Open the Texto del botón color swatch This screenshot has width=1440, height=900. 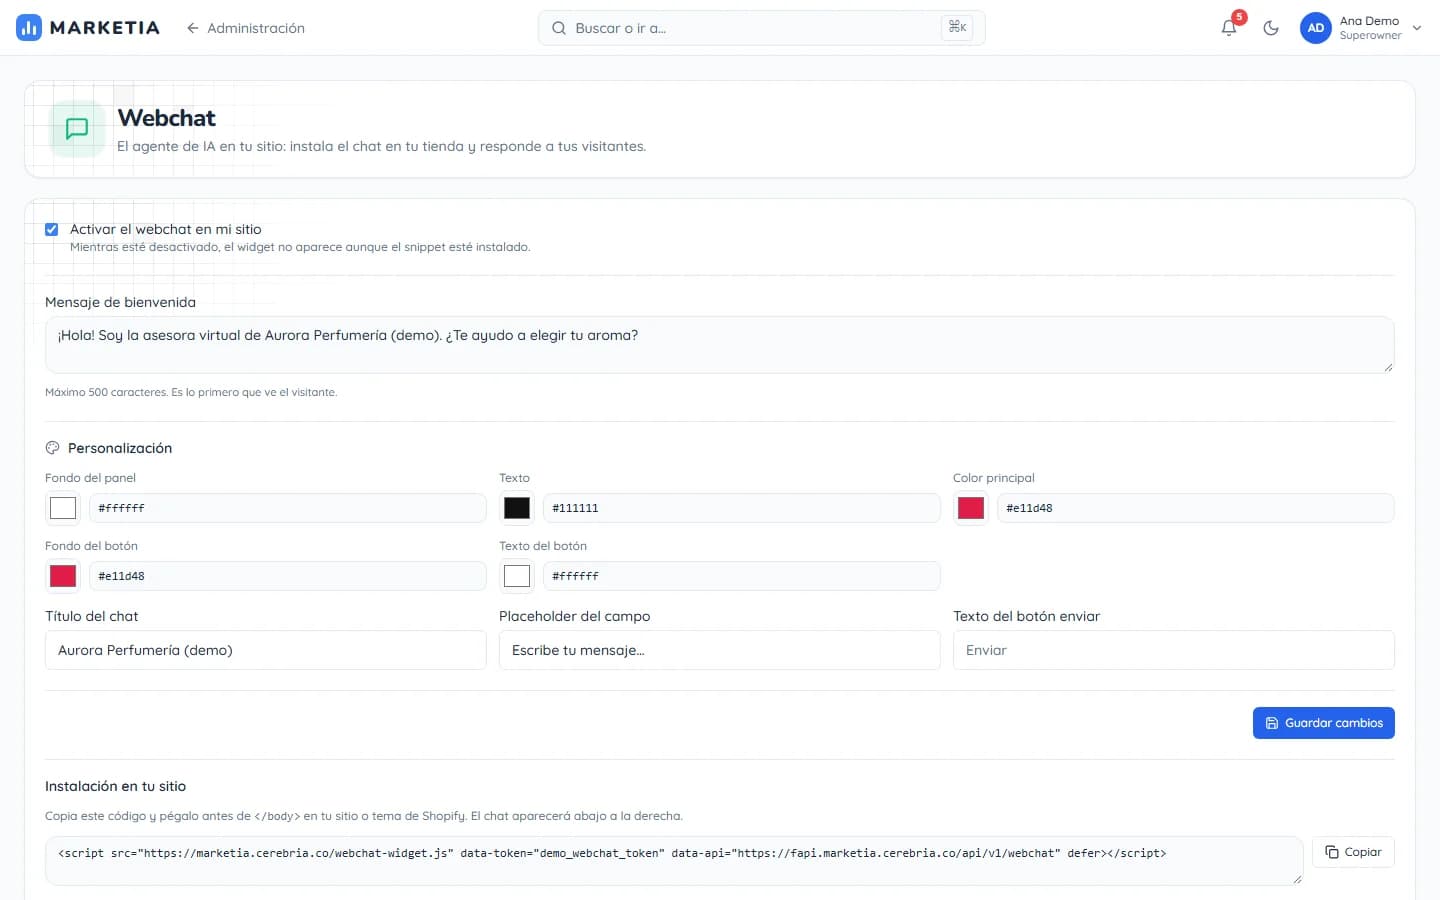tap(517, 576)
